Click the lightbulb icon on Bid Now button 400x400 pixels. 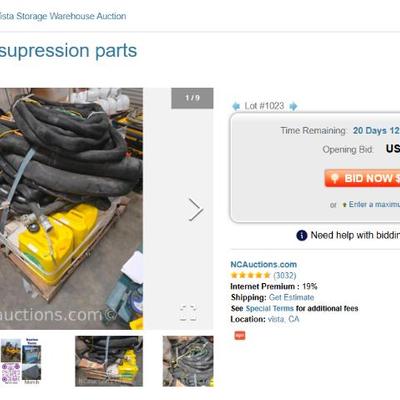pos(335,178)
